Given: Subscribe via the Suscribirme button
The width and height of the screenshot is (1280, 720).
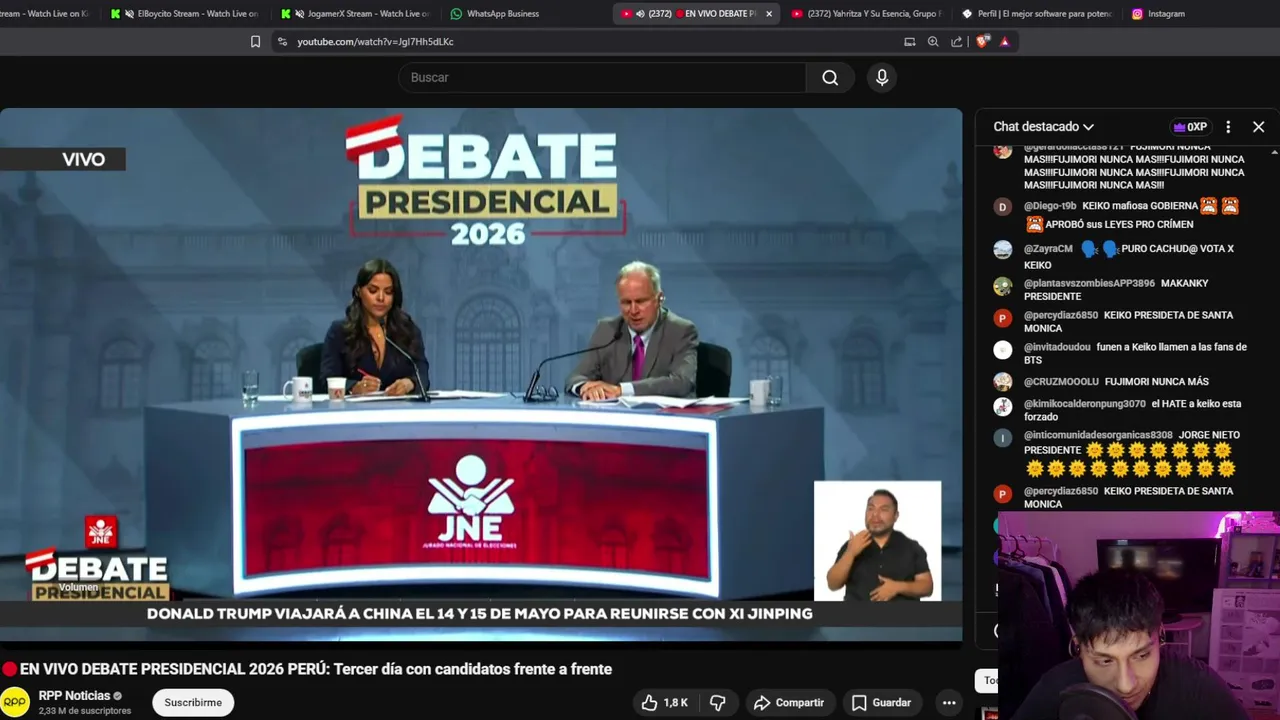Looking at the screenshot, I should [x=193, y=702].
